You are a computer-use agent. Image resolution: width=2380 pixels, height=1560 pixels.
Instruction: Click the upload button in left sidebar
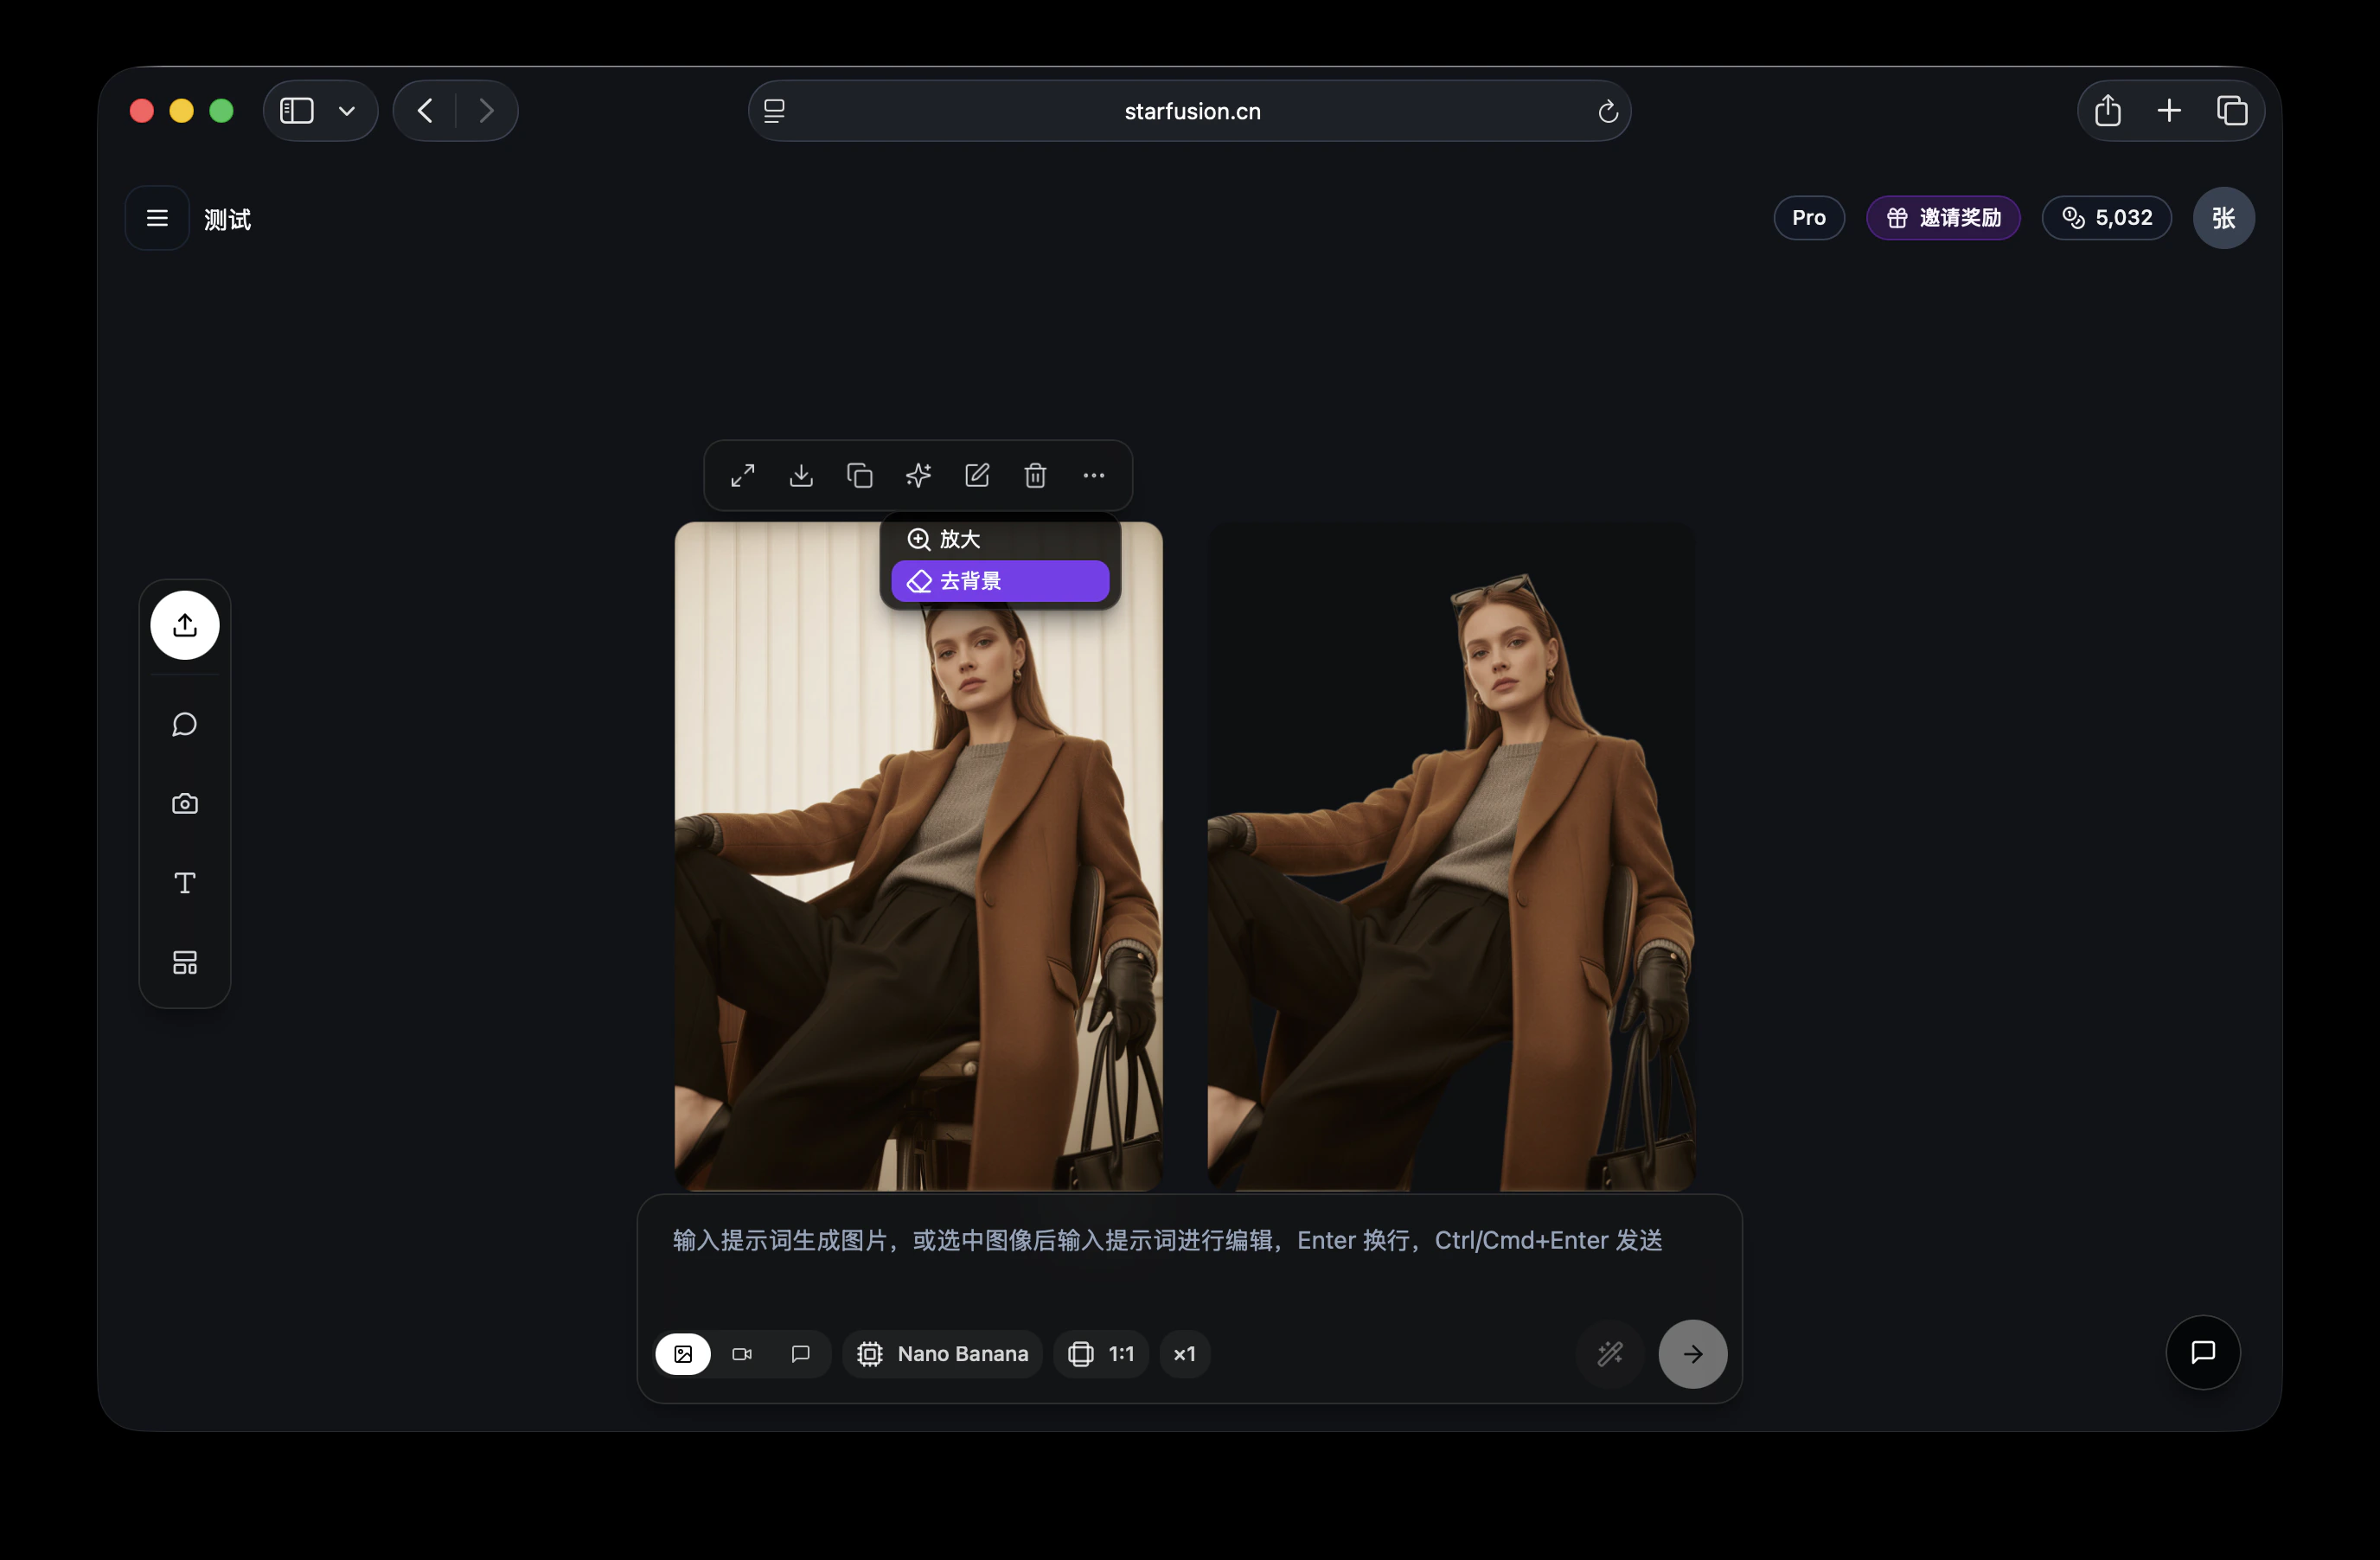coord(185,625)
